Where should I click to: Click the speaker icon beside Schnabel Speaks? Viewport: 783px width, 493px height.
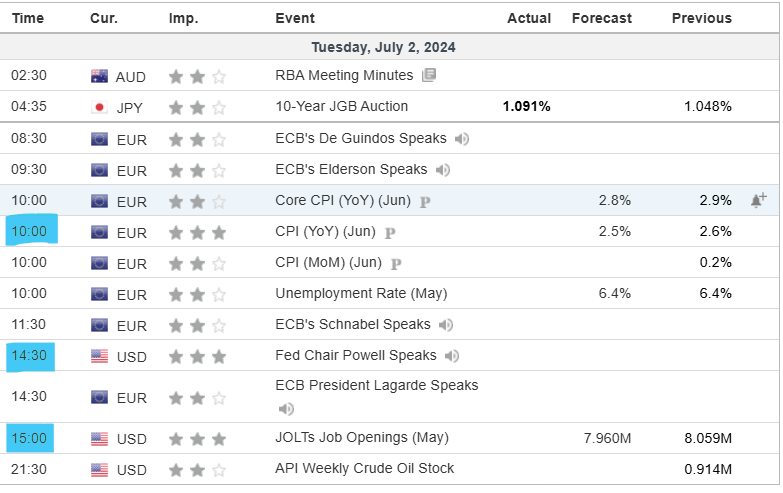[446, 325]
